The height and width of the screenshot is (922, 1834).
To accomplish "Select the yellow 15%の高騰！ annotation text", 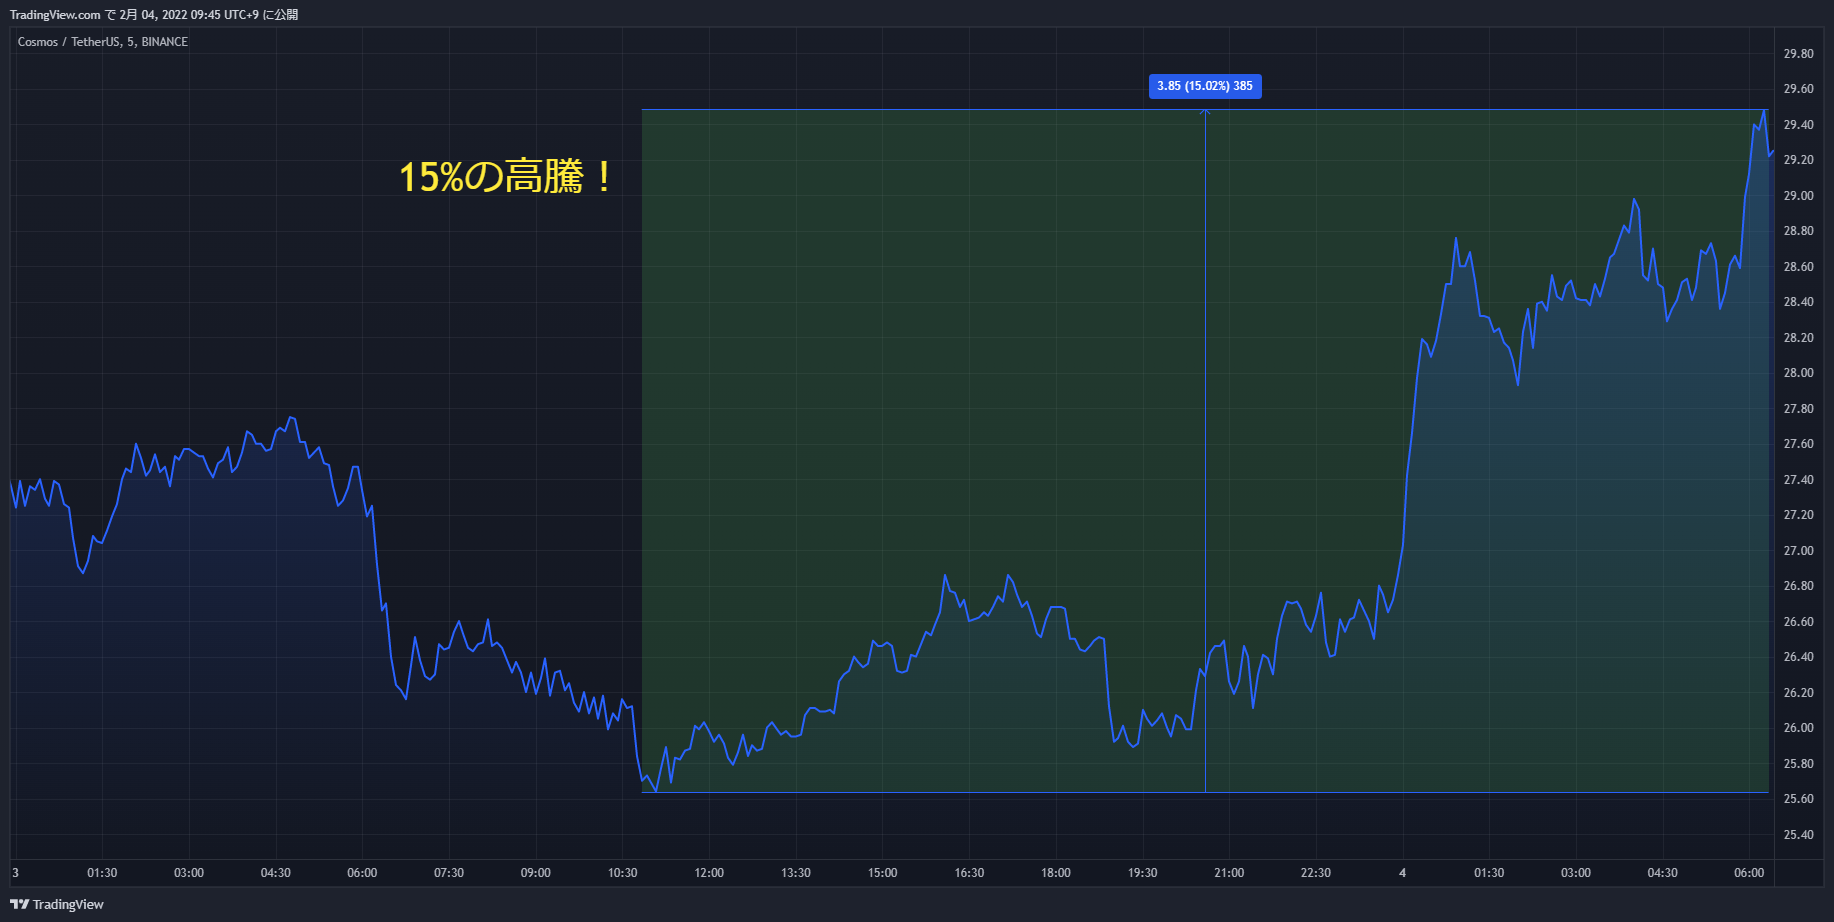I will [x=506, y=177].
